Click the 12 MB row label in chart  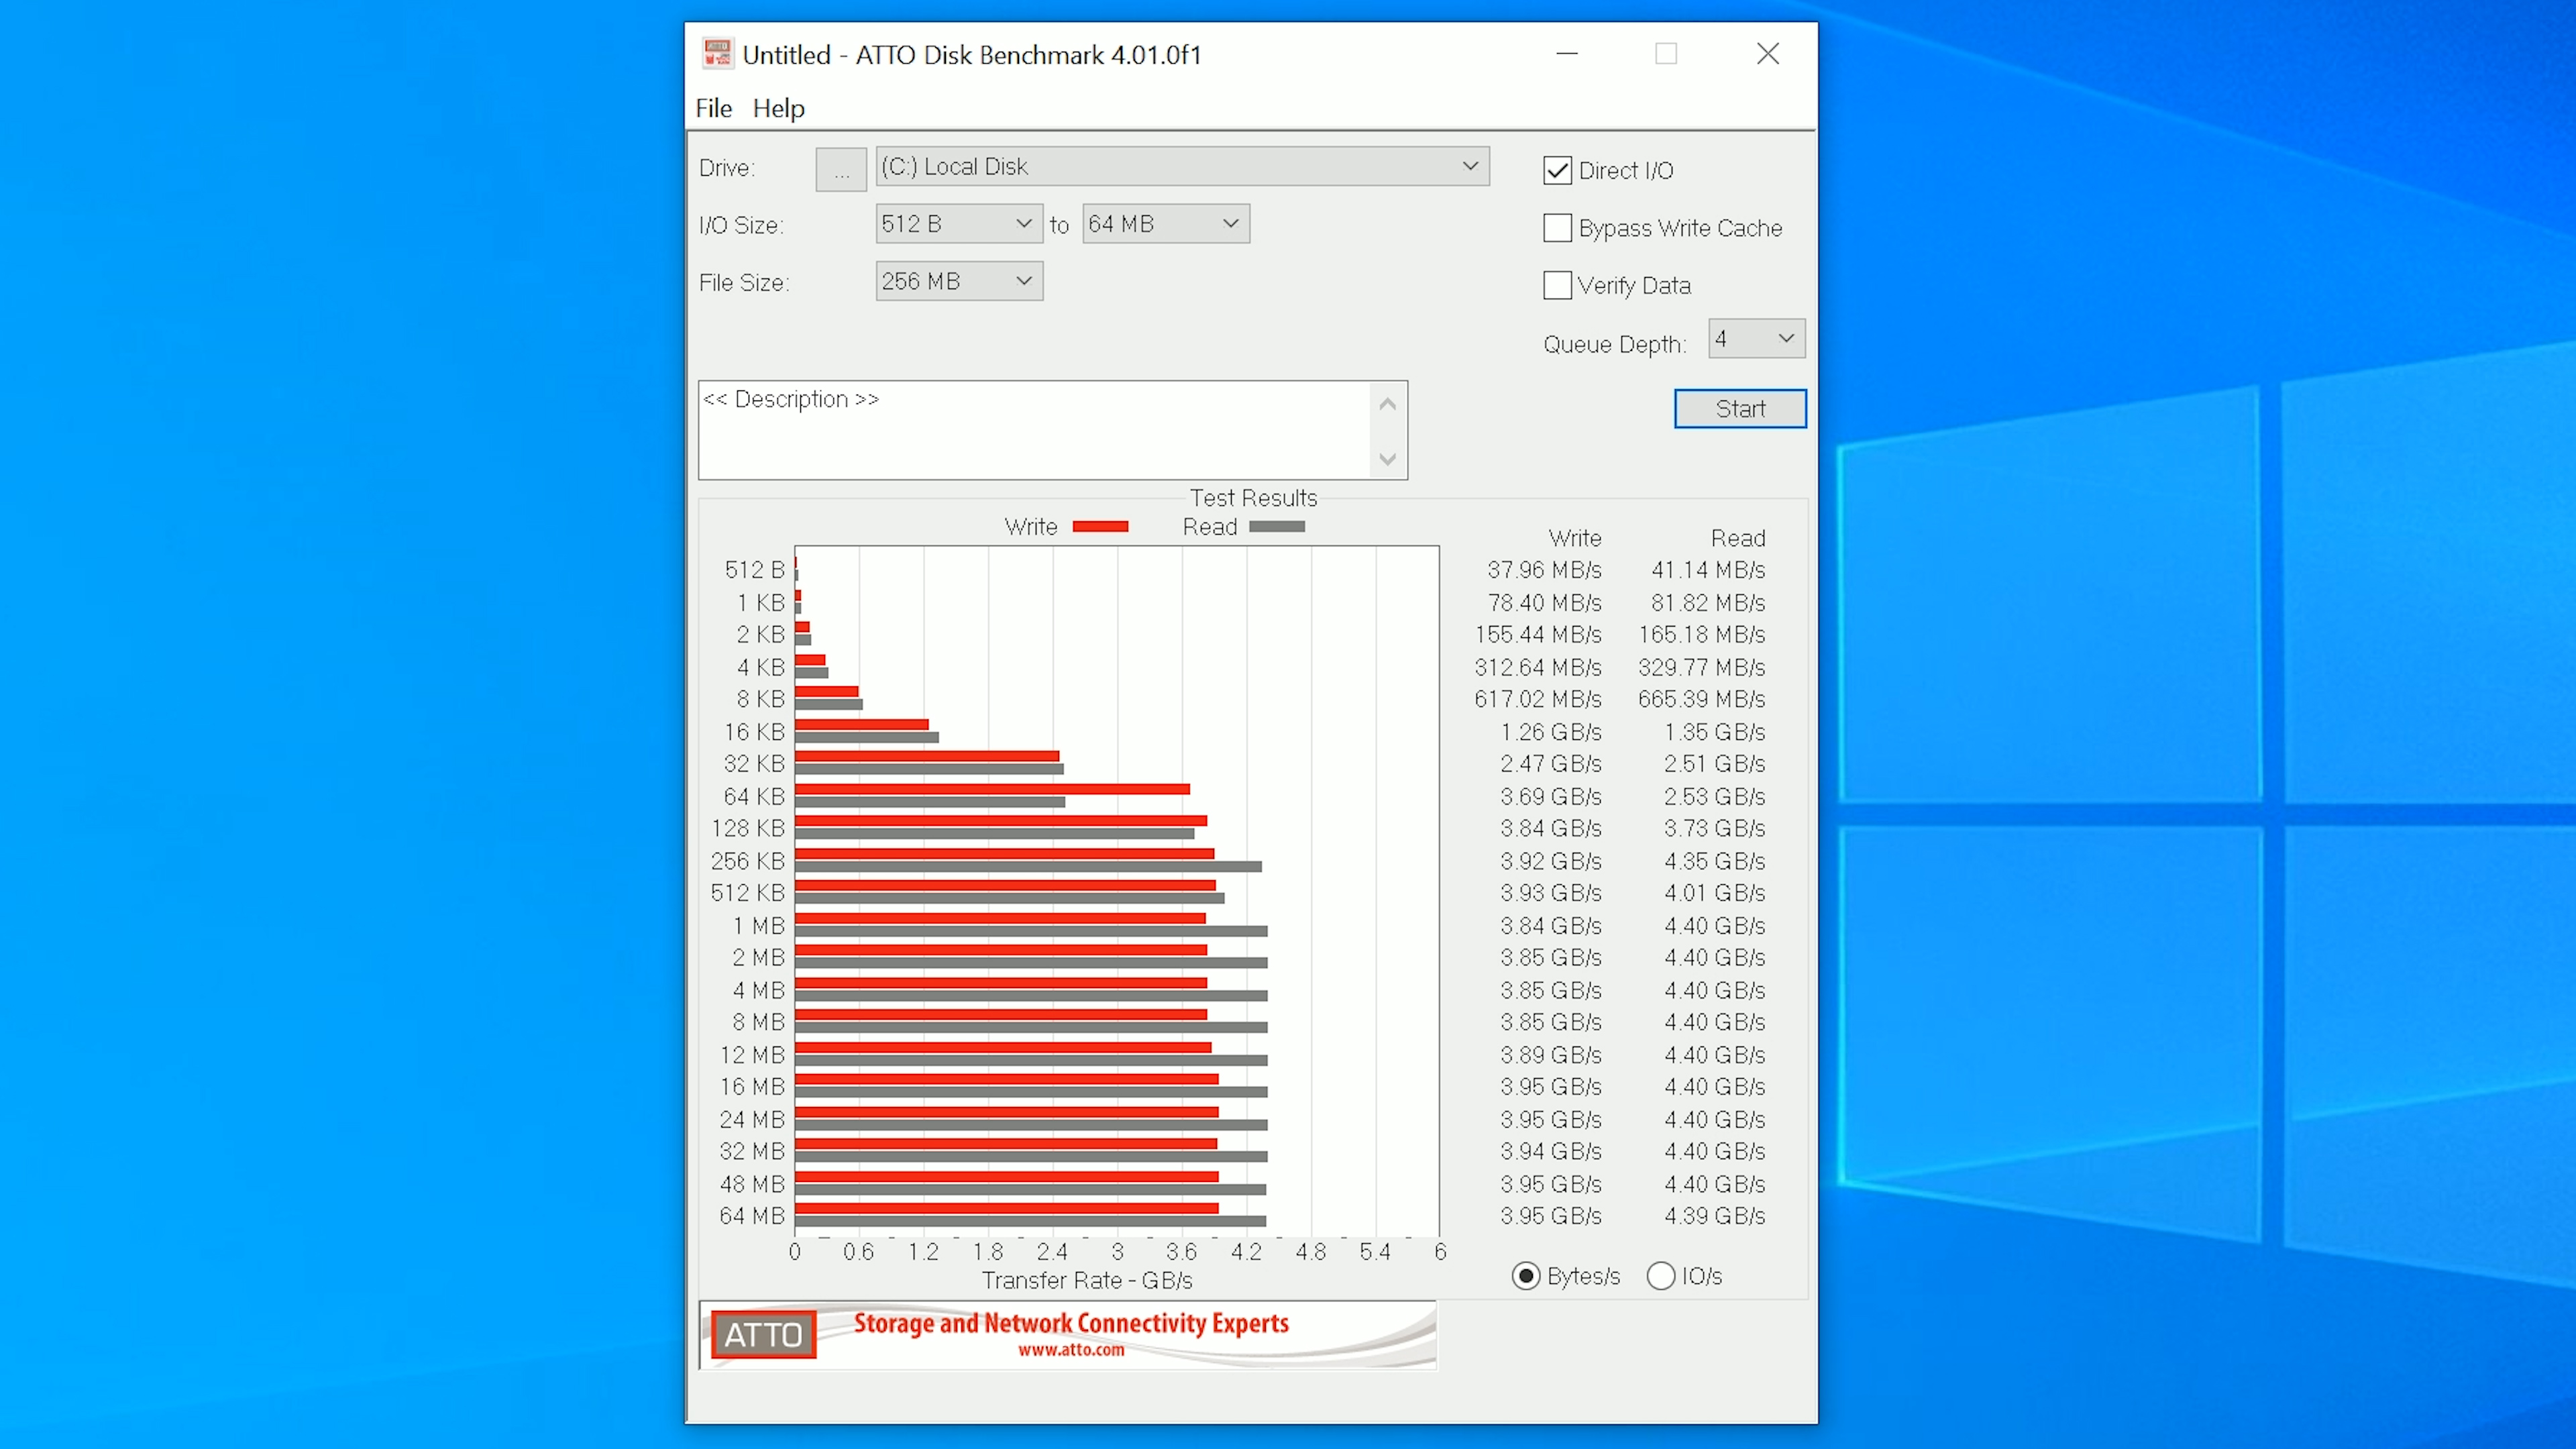(x=752, y=1055)
